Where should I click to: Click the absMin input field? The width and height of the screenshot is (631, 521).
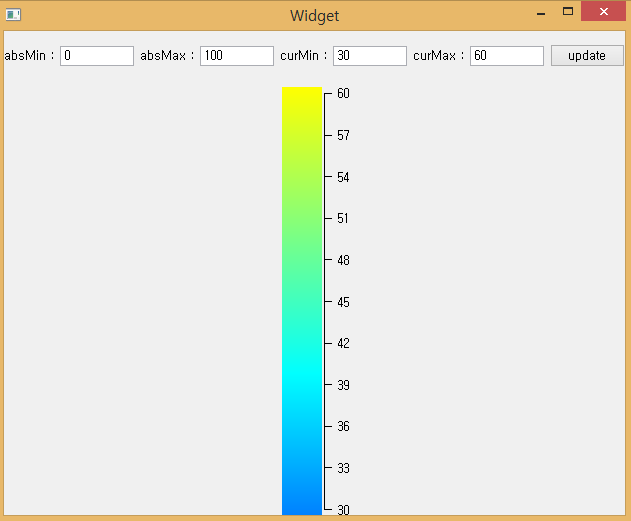(97, 56)
